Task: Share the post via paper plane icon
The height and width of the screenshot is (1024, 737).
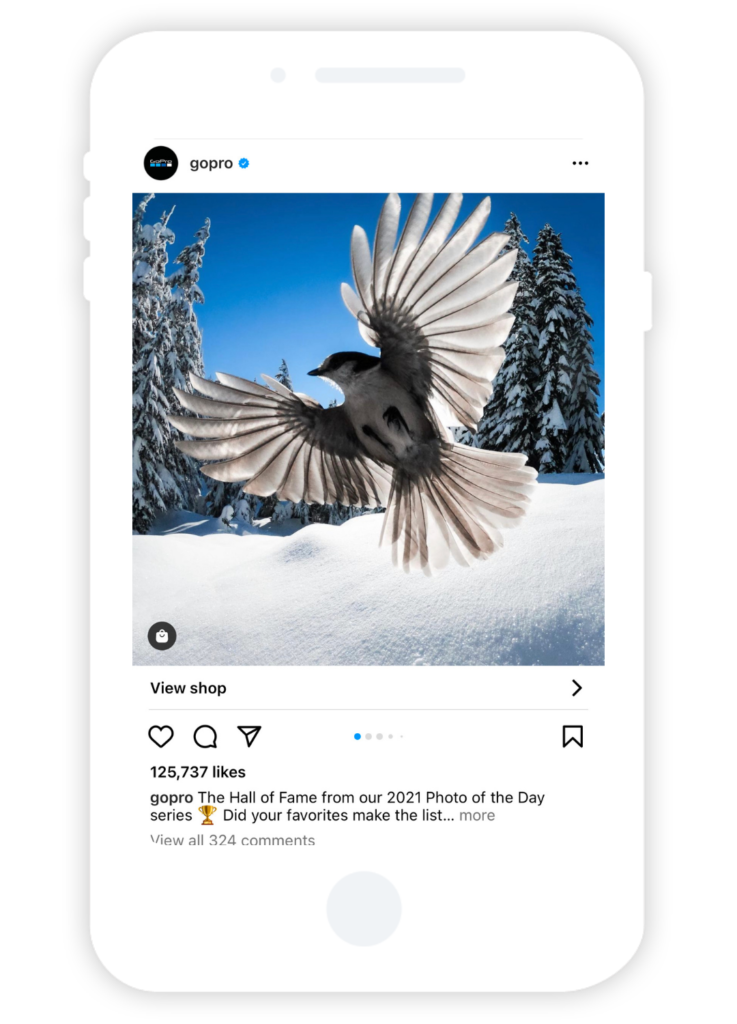Action: [249, 736]
